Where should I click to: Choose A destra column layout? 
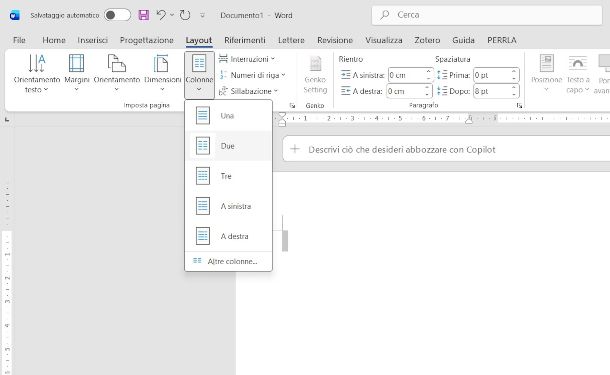[x=228, y=236]
